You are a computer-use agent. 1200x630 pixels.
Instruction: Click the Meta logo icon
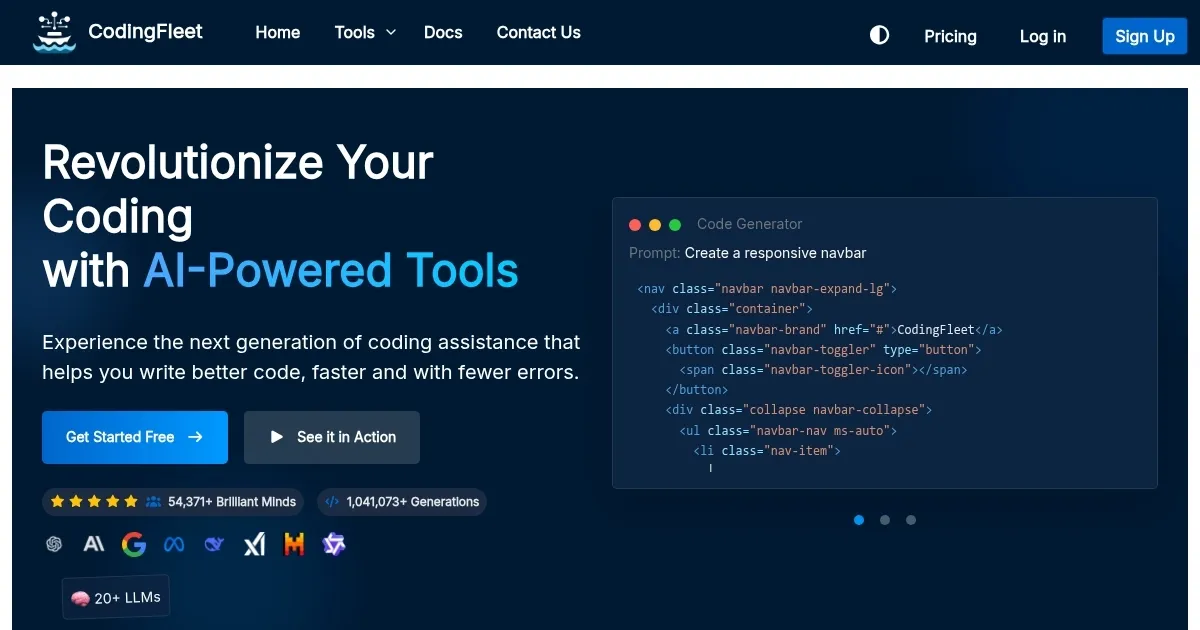point(174,544)
